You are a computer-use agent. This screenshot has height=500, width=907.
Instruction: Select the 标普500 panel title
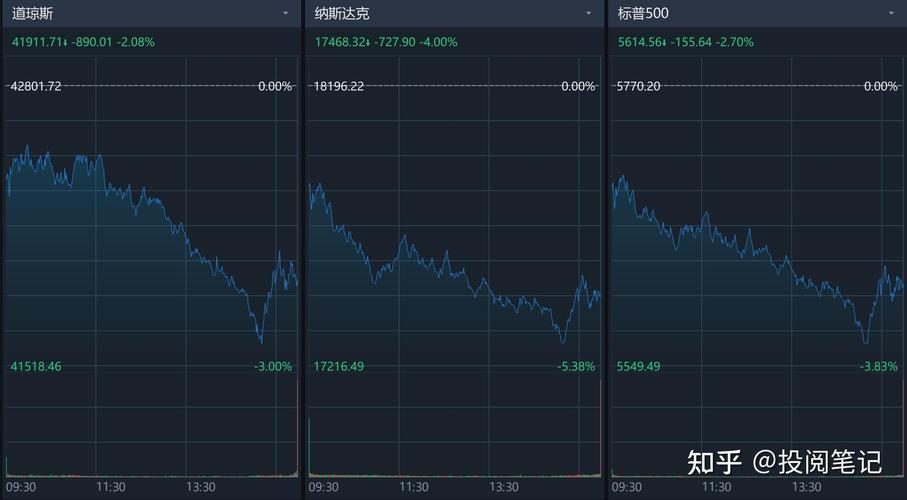(643, 14)
